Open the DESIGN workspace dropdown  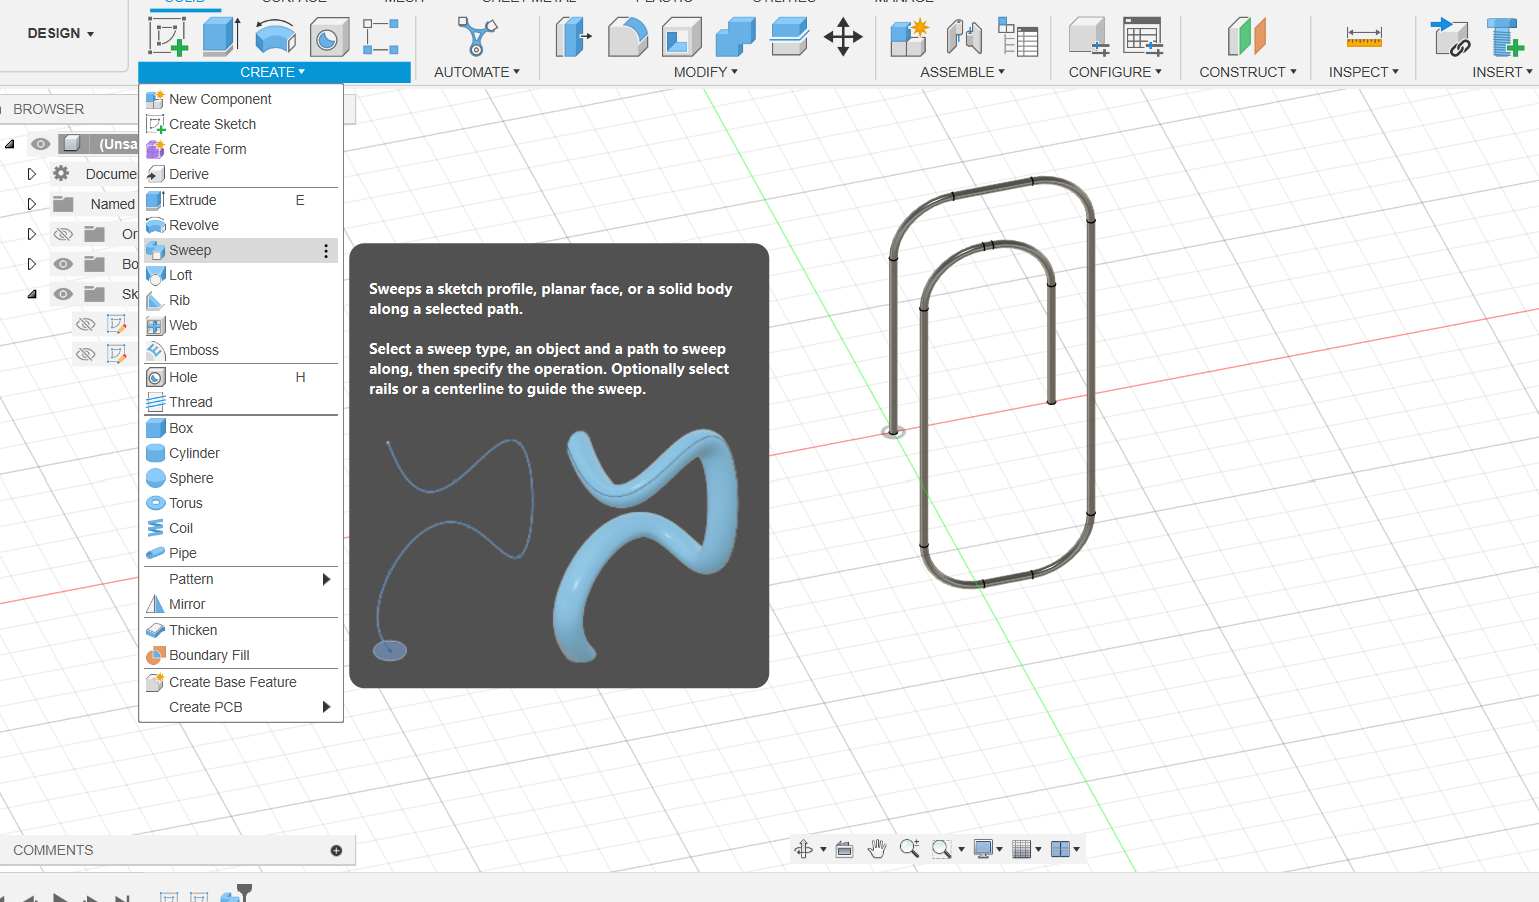pos(61,33)
